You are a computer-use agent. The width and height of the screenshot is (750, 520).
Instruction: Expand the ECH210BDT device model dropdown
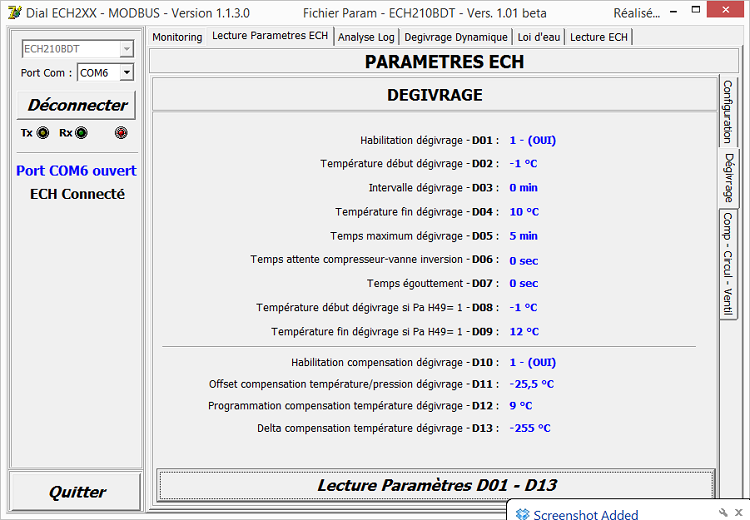(126, 49)
